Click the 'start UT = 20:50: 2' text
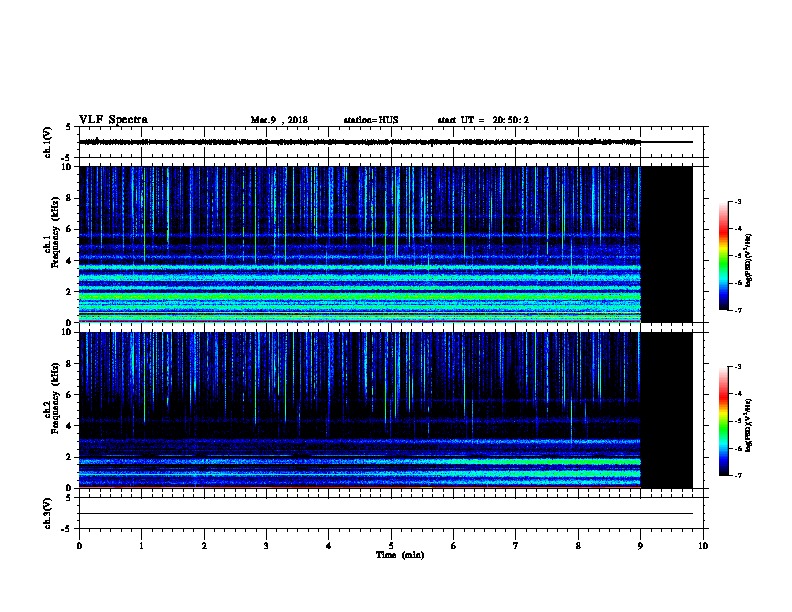 coord(483,120)
